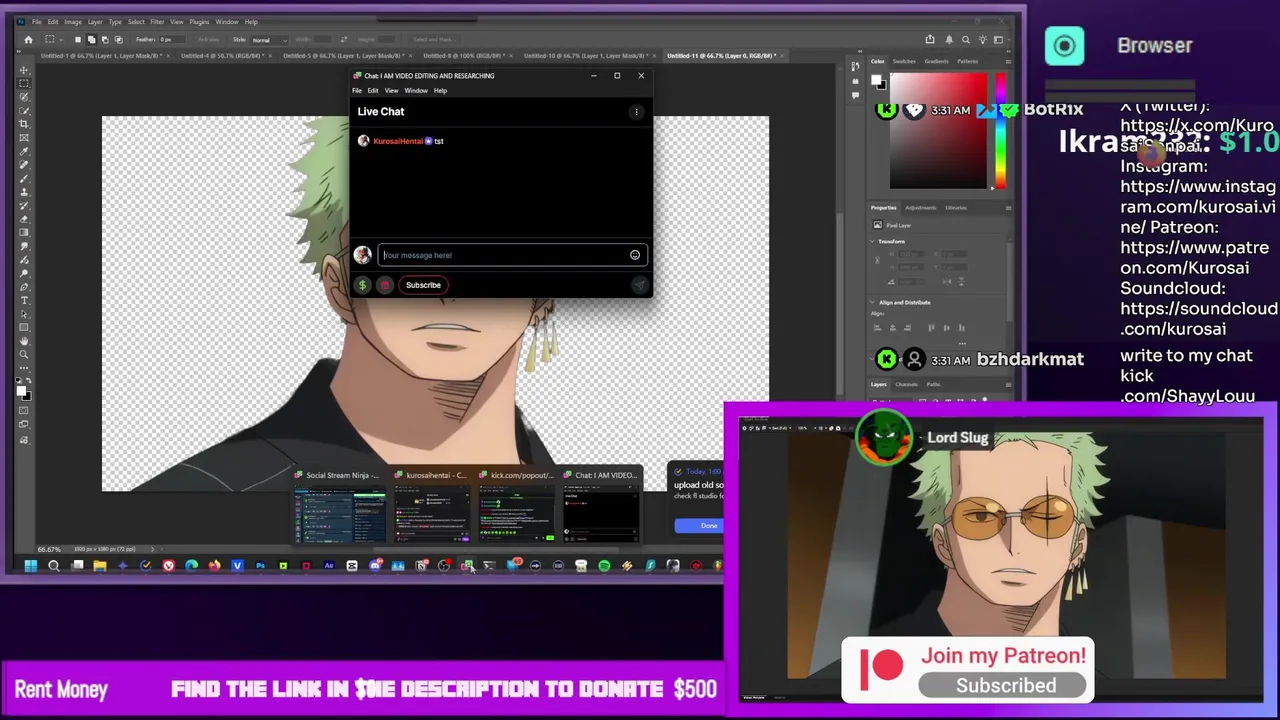Pick a color in the color field
This screenshot has width=1280, height=720.
click(938, 130)
